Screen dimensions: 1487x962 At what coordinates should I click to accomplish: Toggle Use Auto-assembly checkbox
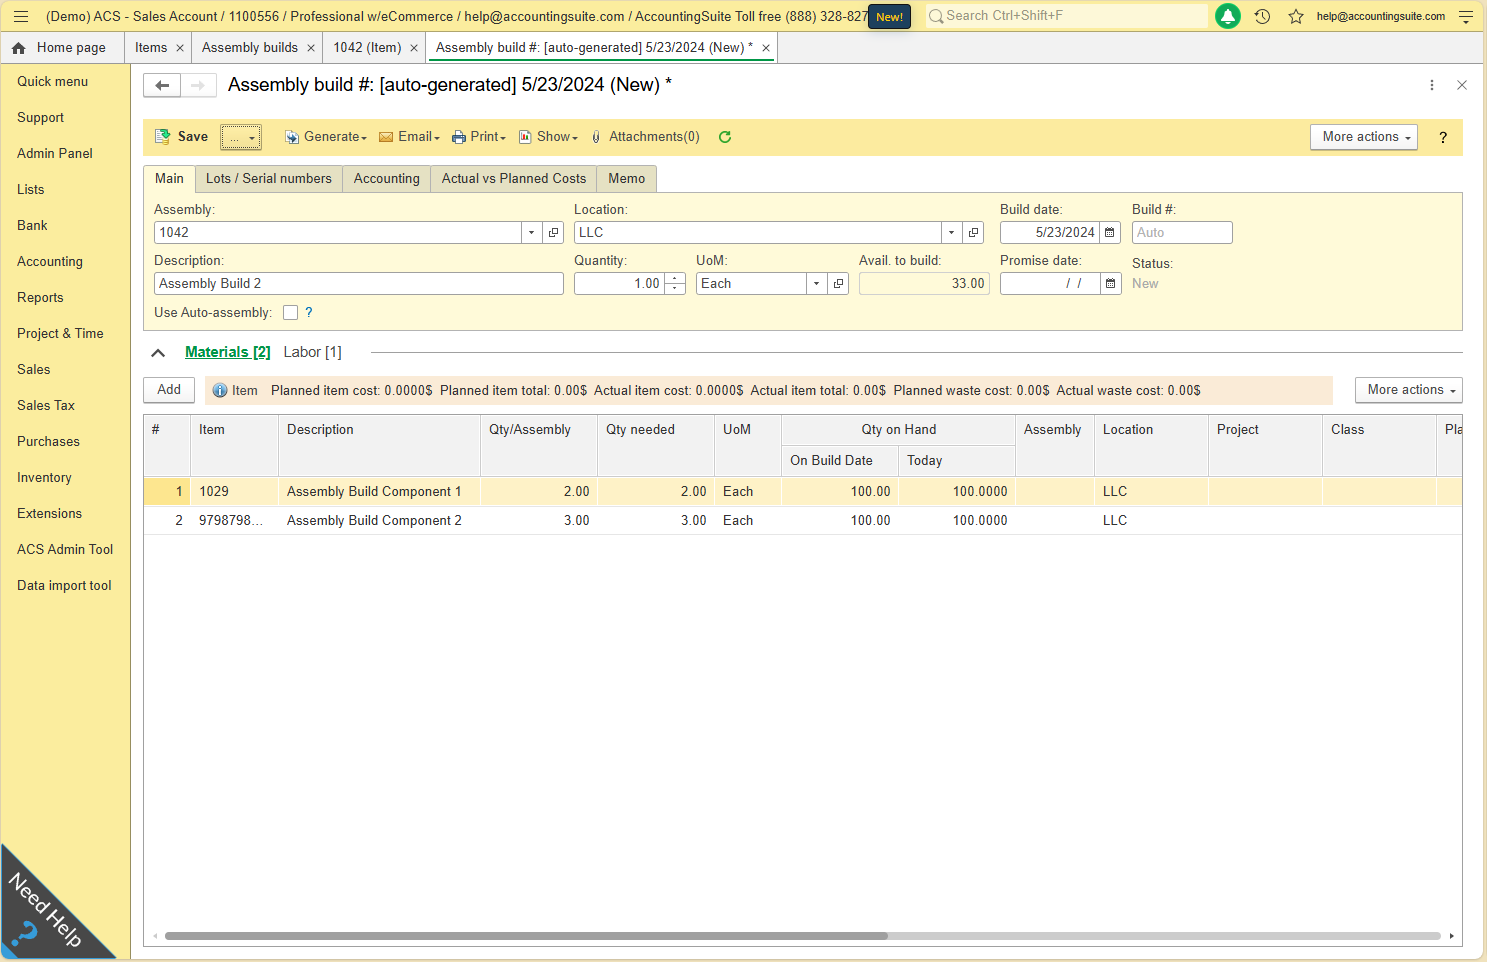coord(291,312)
